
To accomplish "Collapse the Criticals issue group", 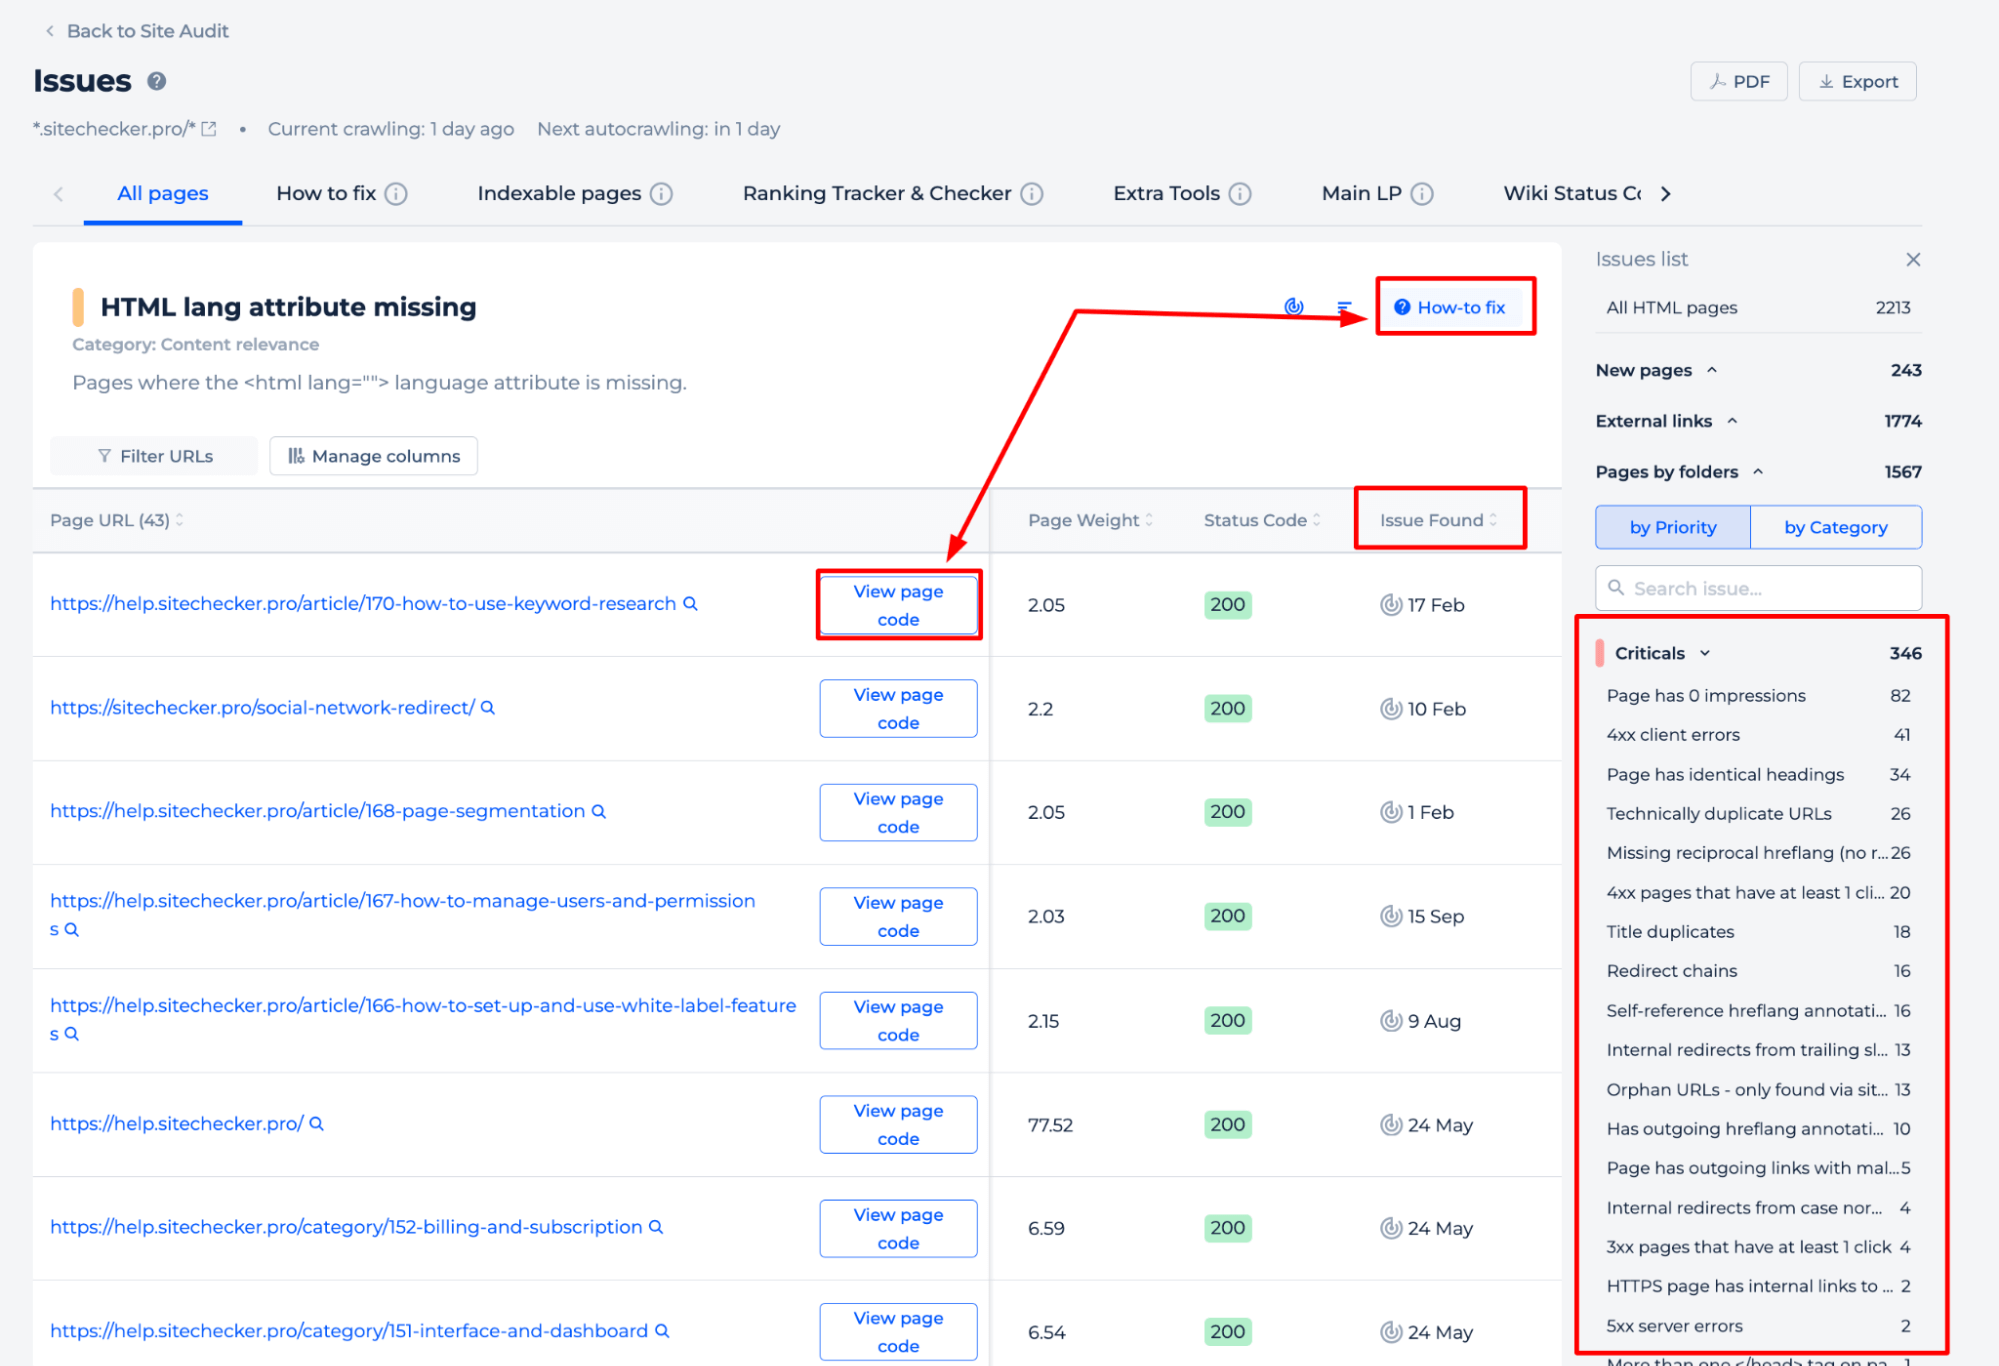I will pos(1705,653).
